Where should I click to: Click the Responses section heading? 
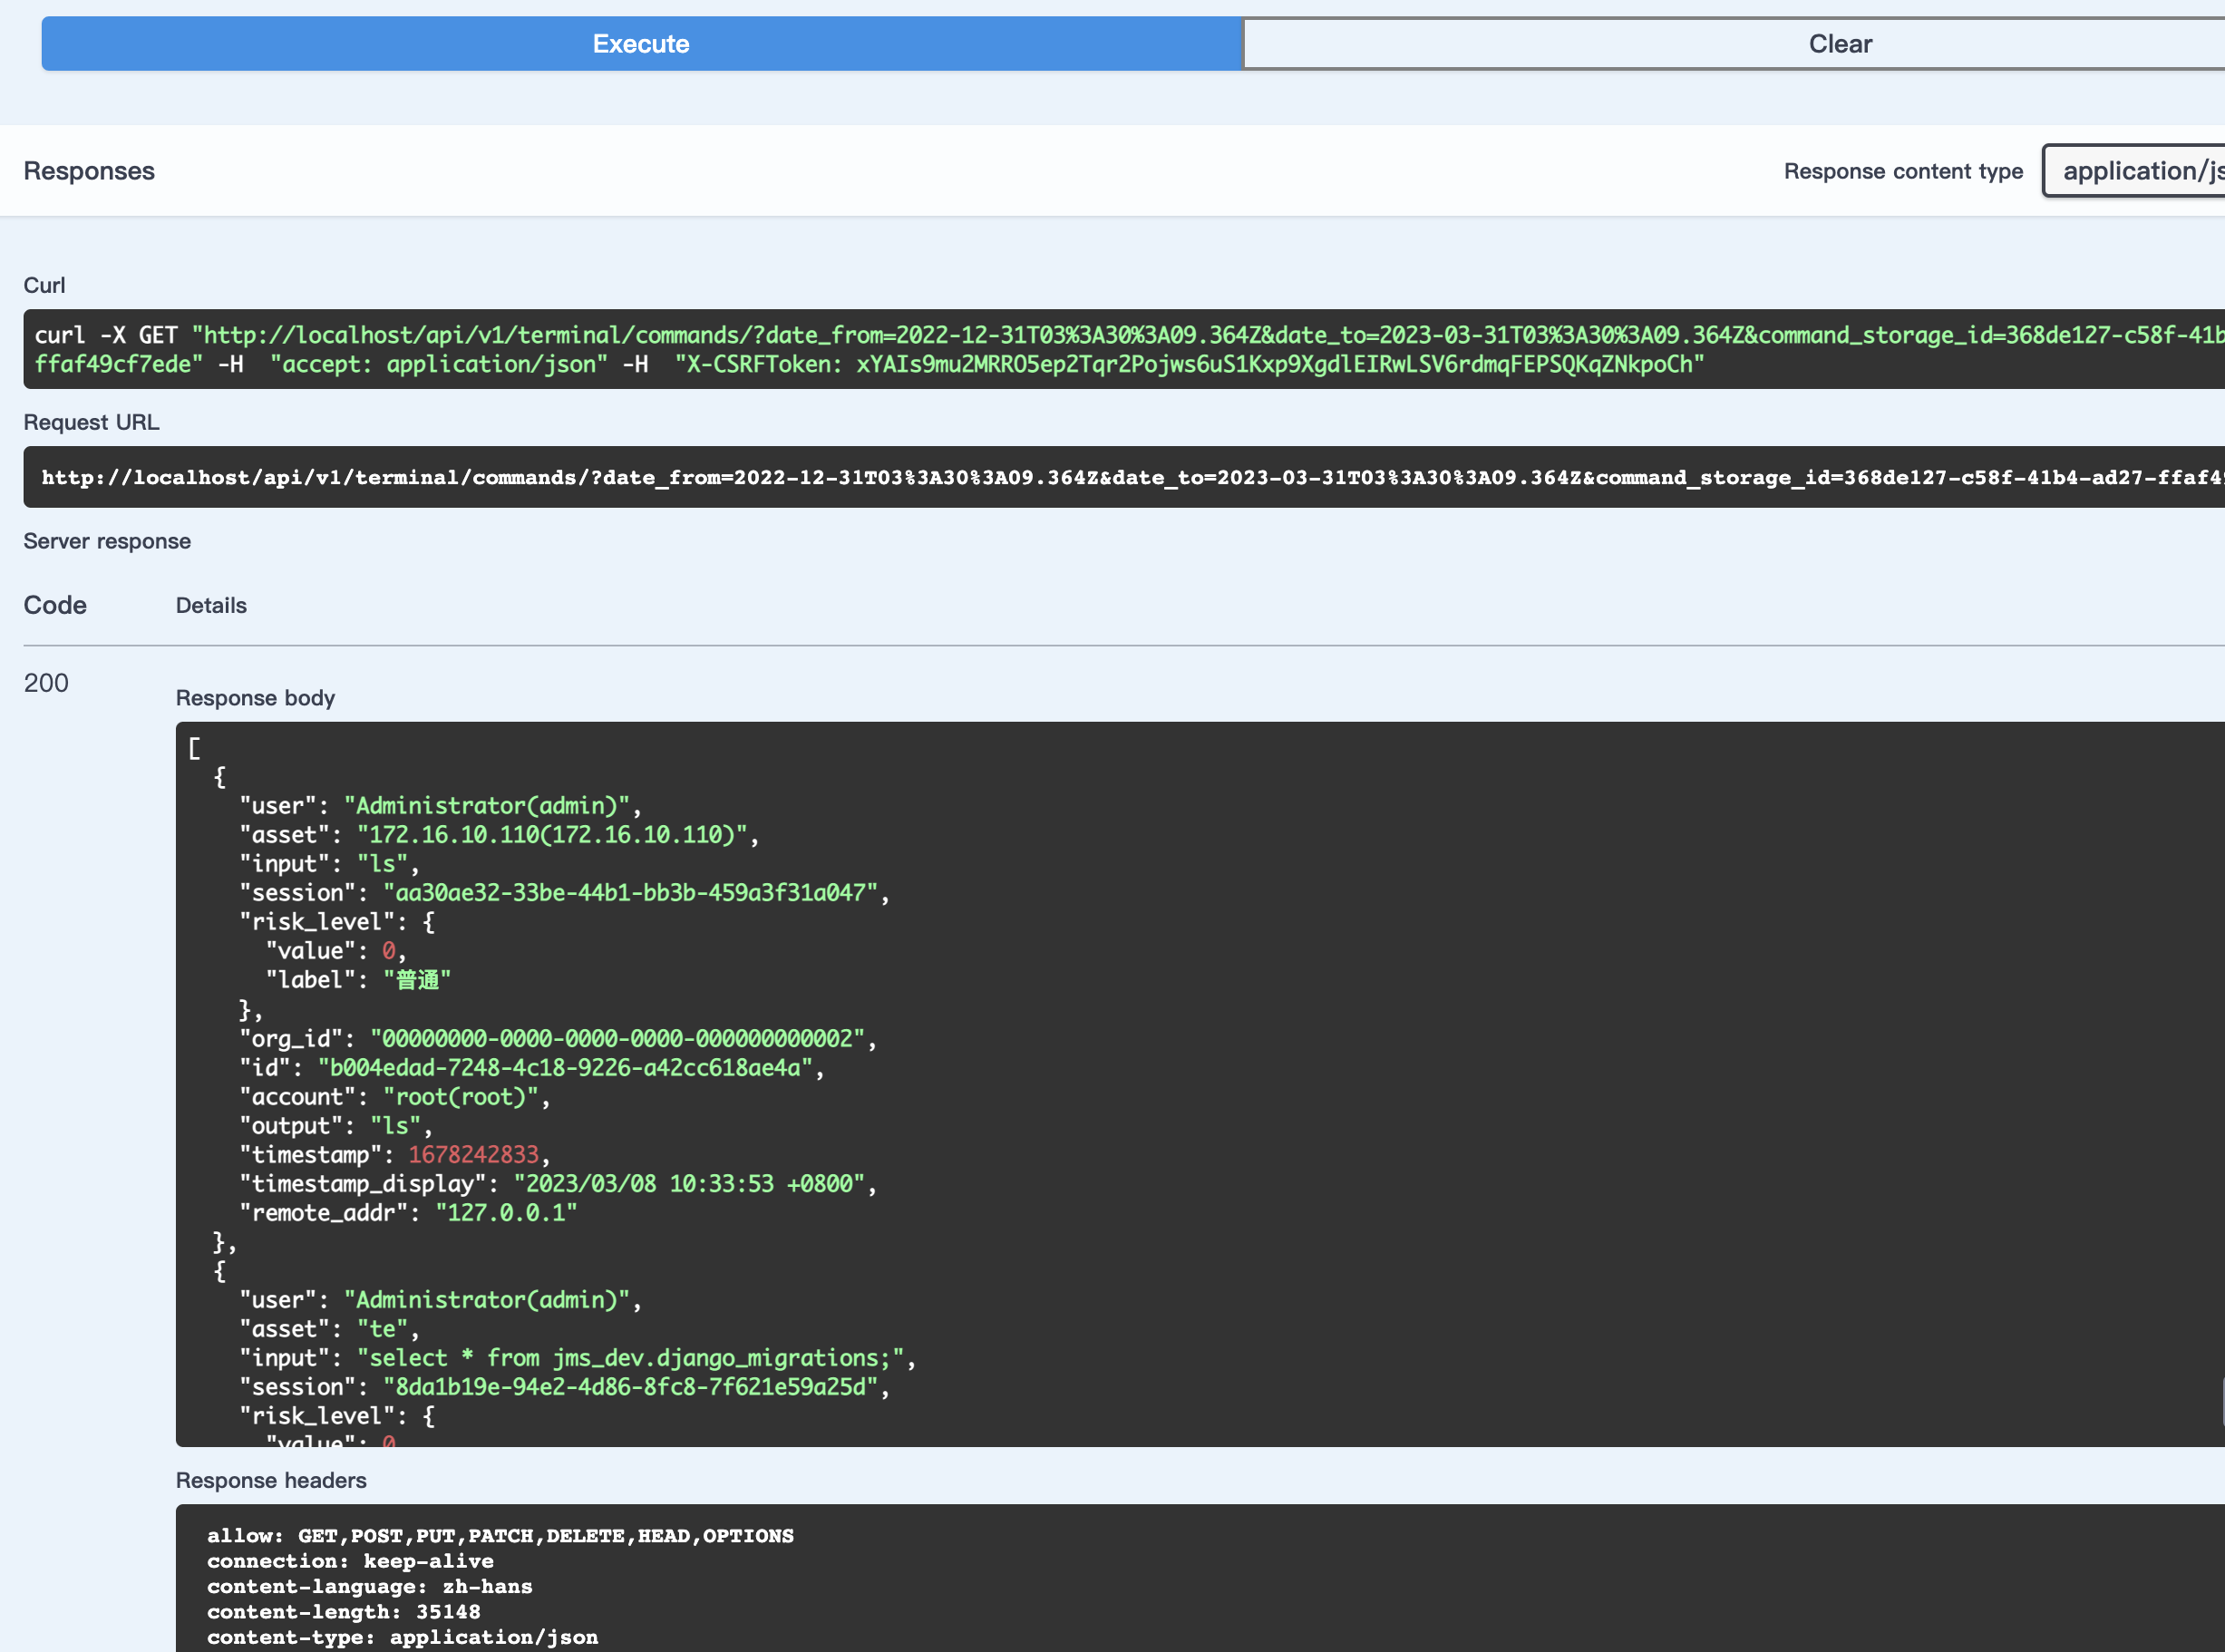89,170
